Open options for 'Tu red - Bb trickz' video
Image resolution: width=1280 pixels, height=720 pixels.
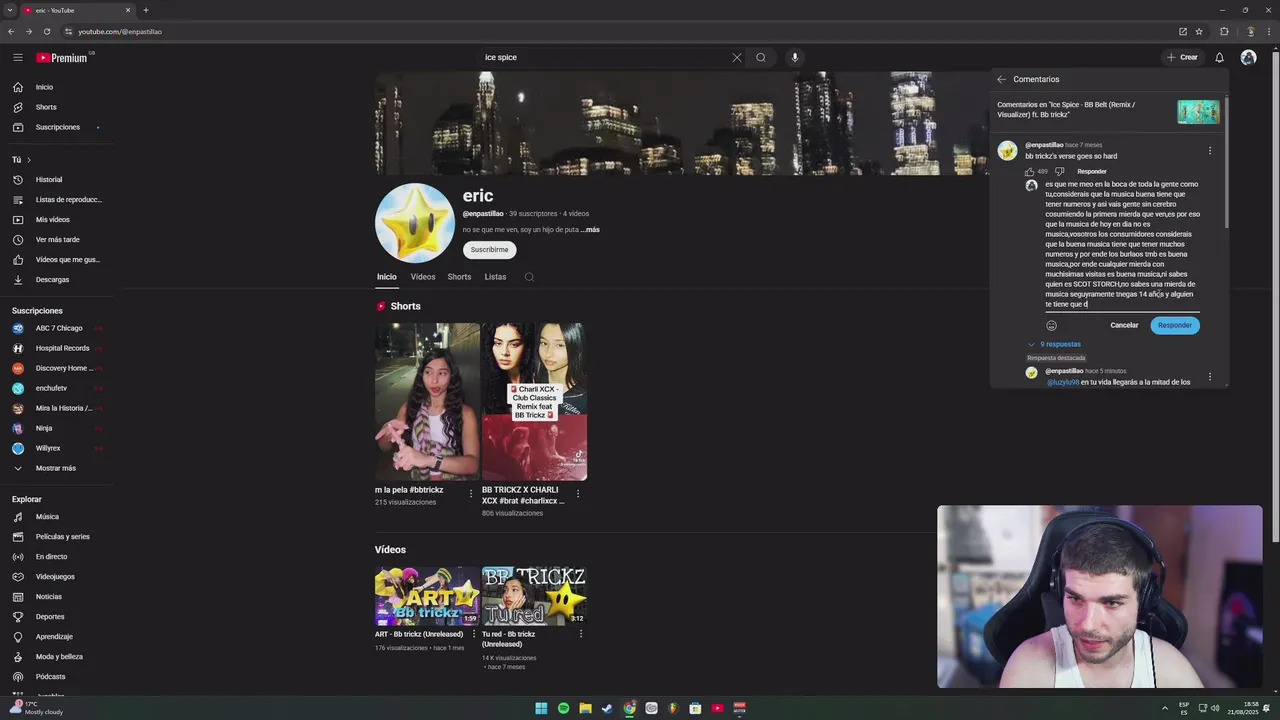point(580,634)
